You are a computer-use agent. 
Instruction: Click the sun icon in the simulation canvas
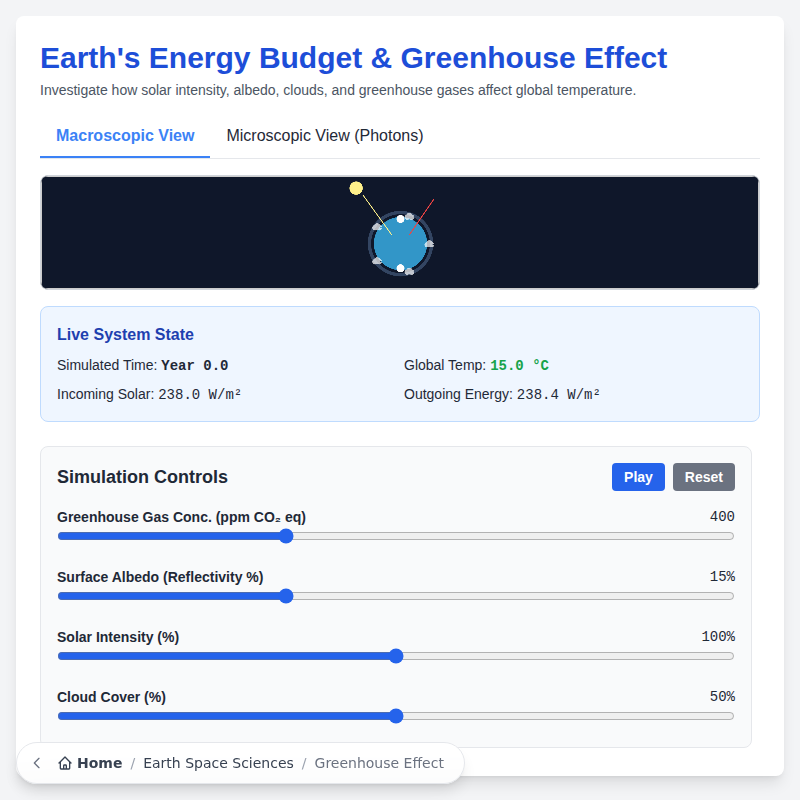pos(356,187)
